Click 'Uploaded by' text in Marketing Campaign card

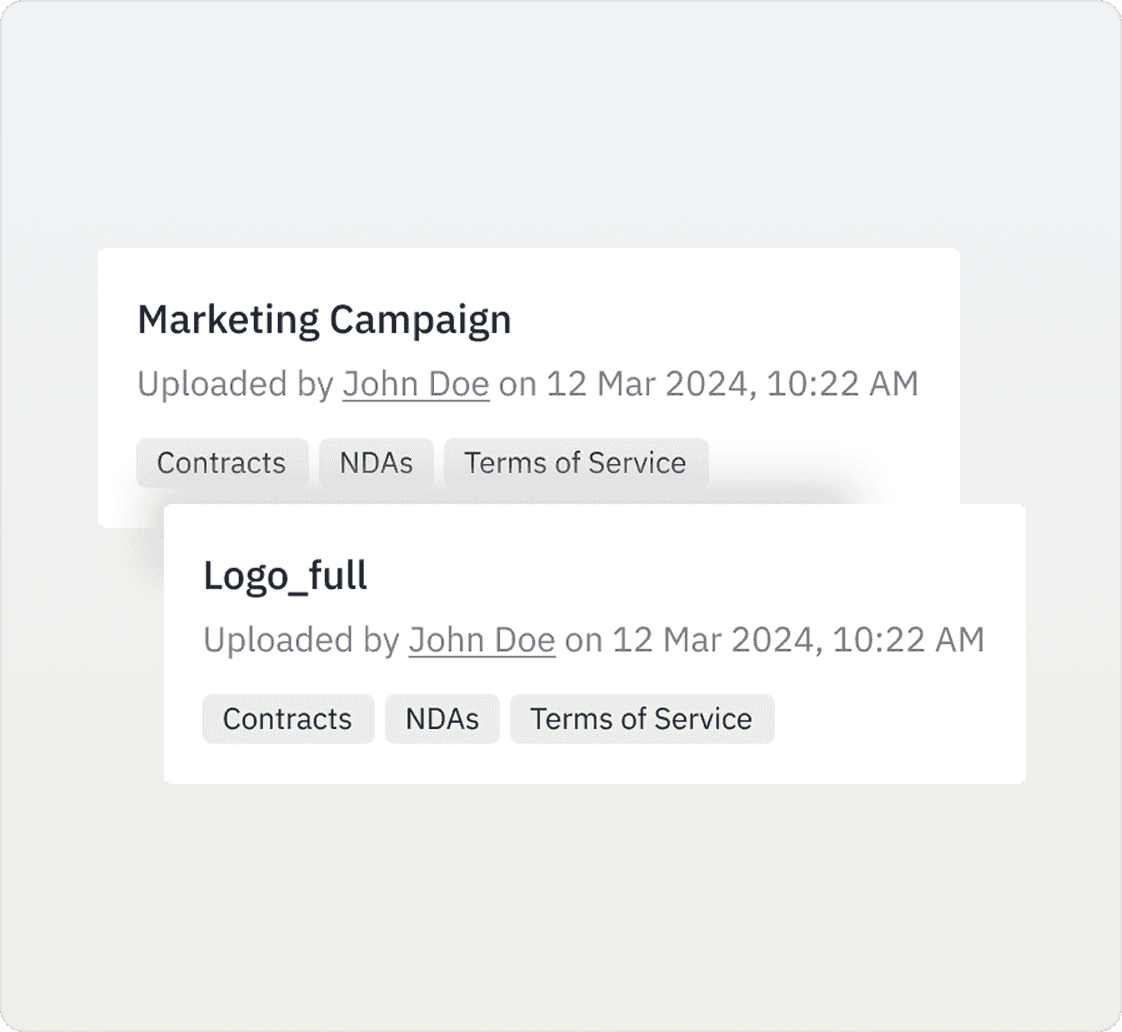click(235, 384)
